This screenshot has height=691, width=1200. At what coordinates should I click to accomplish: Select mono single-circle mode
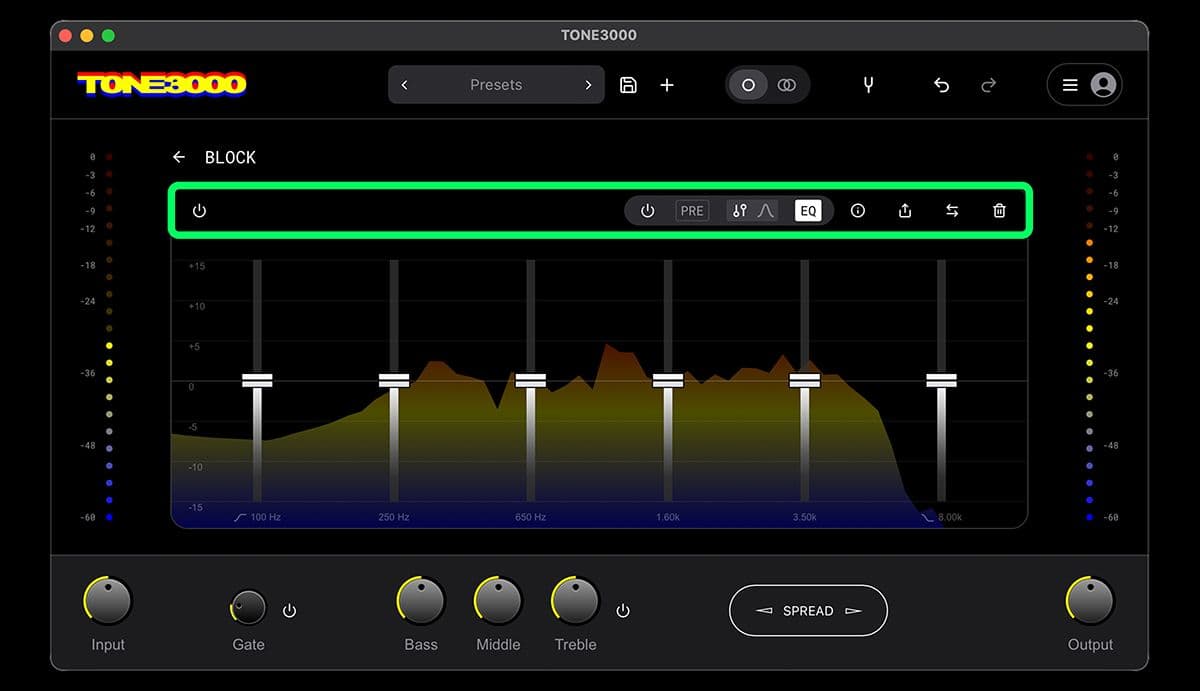click(748, 85)
